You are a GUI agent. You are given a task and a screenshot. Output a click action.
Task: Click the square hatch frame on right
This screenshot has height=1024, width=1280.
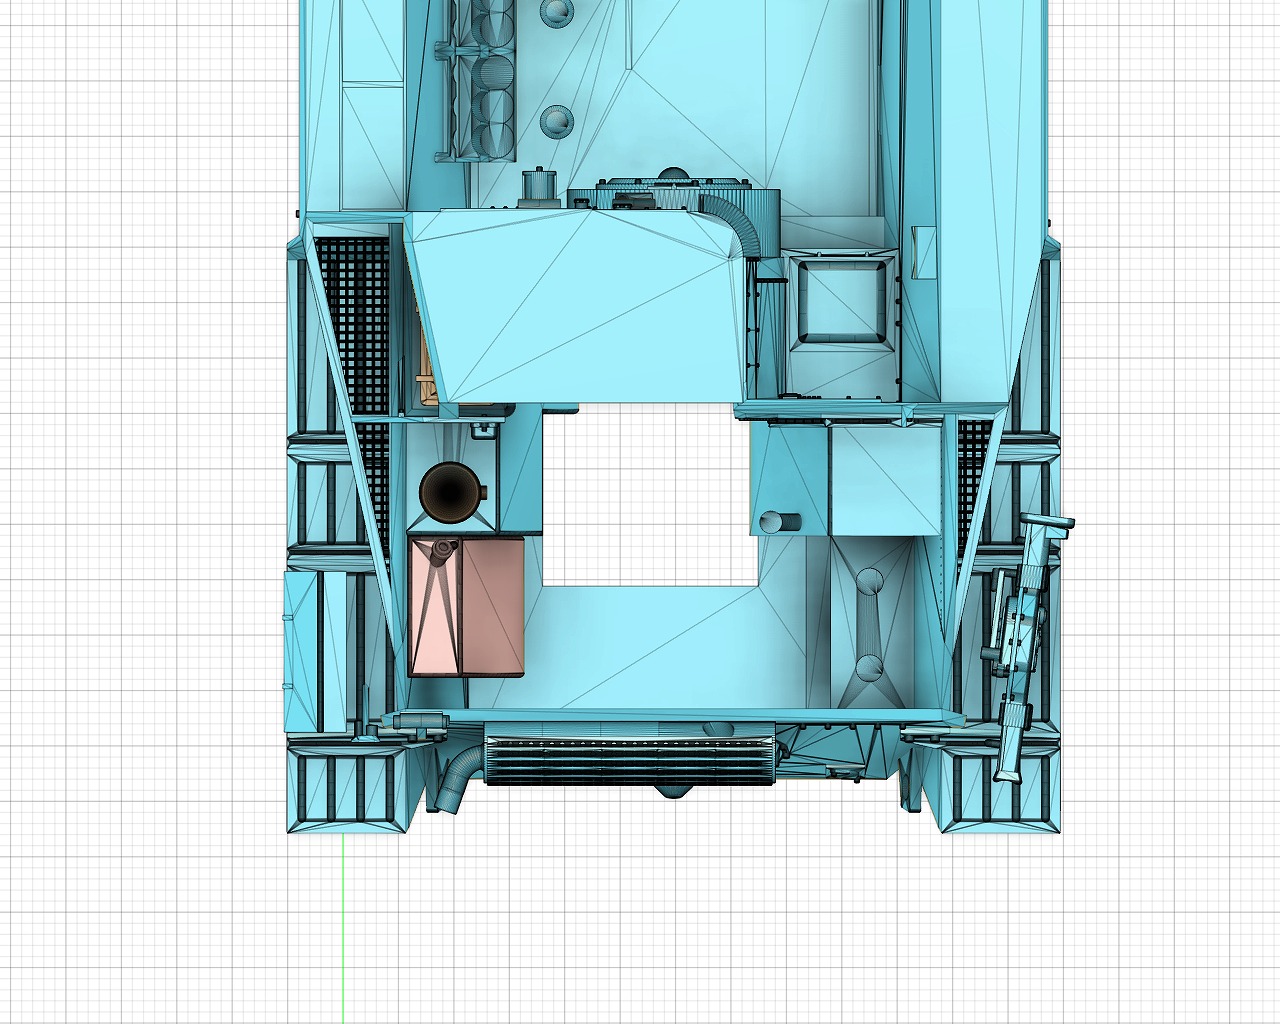click(840, 300)
